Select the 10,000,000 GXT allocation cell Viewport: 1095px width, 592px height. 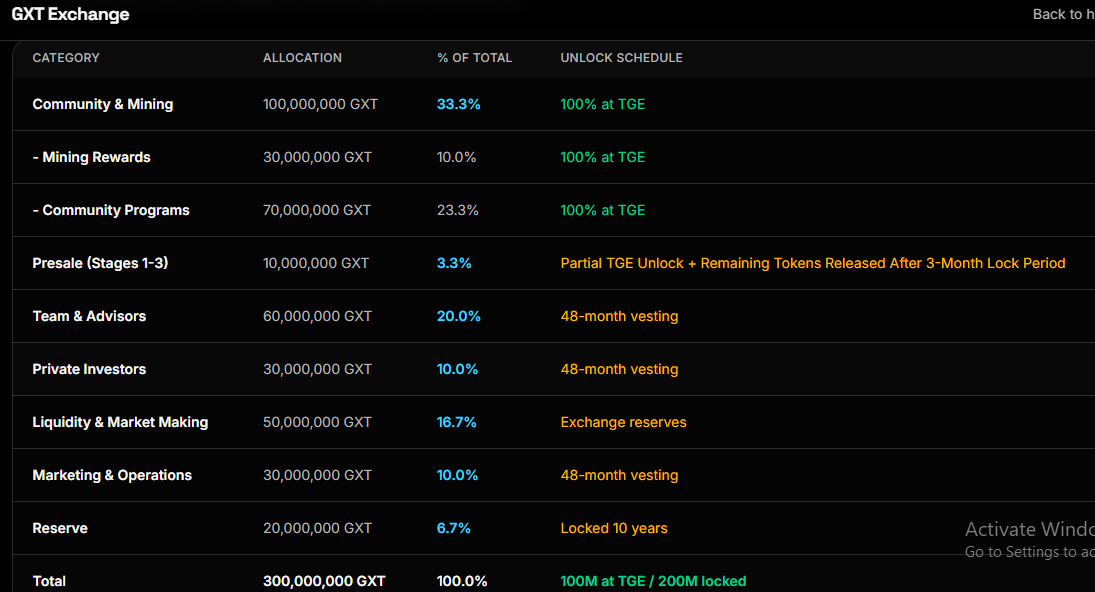(316, 263)
